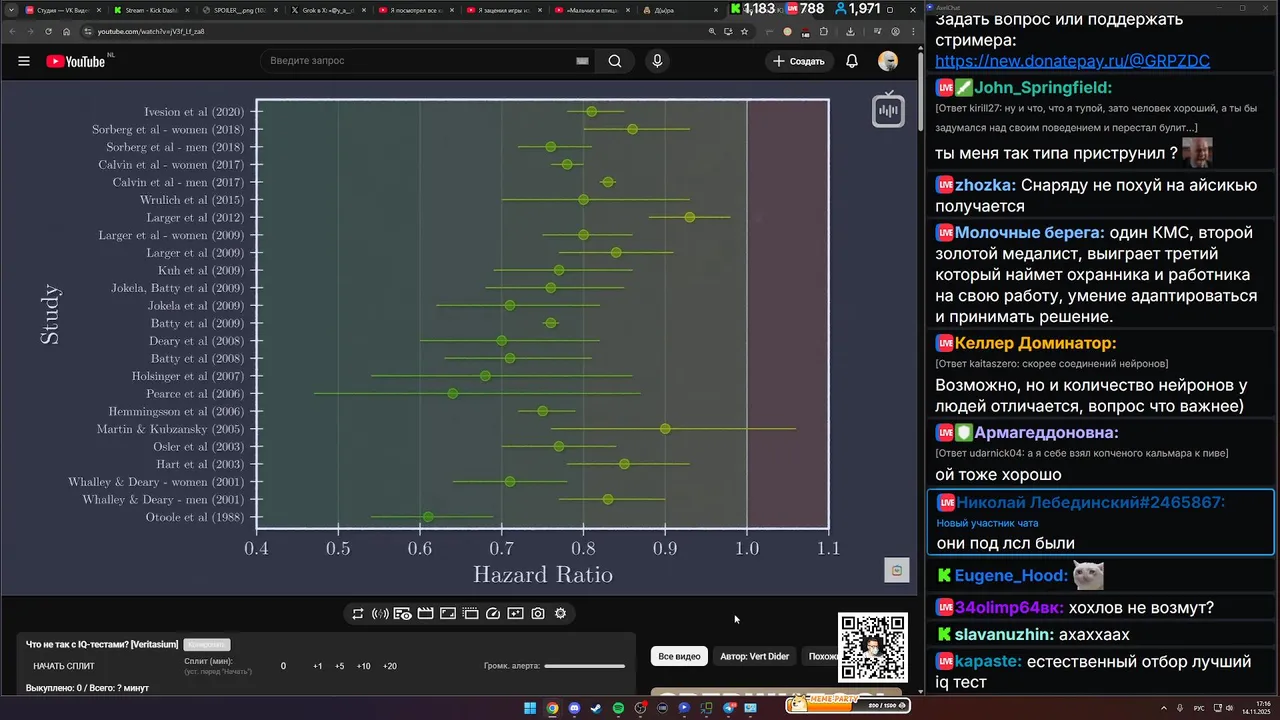Click the 34olimp64вк username in chat
The height and width of the screenshot is (720, 1280).
1008,607
